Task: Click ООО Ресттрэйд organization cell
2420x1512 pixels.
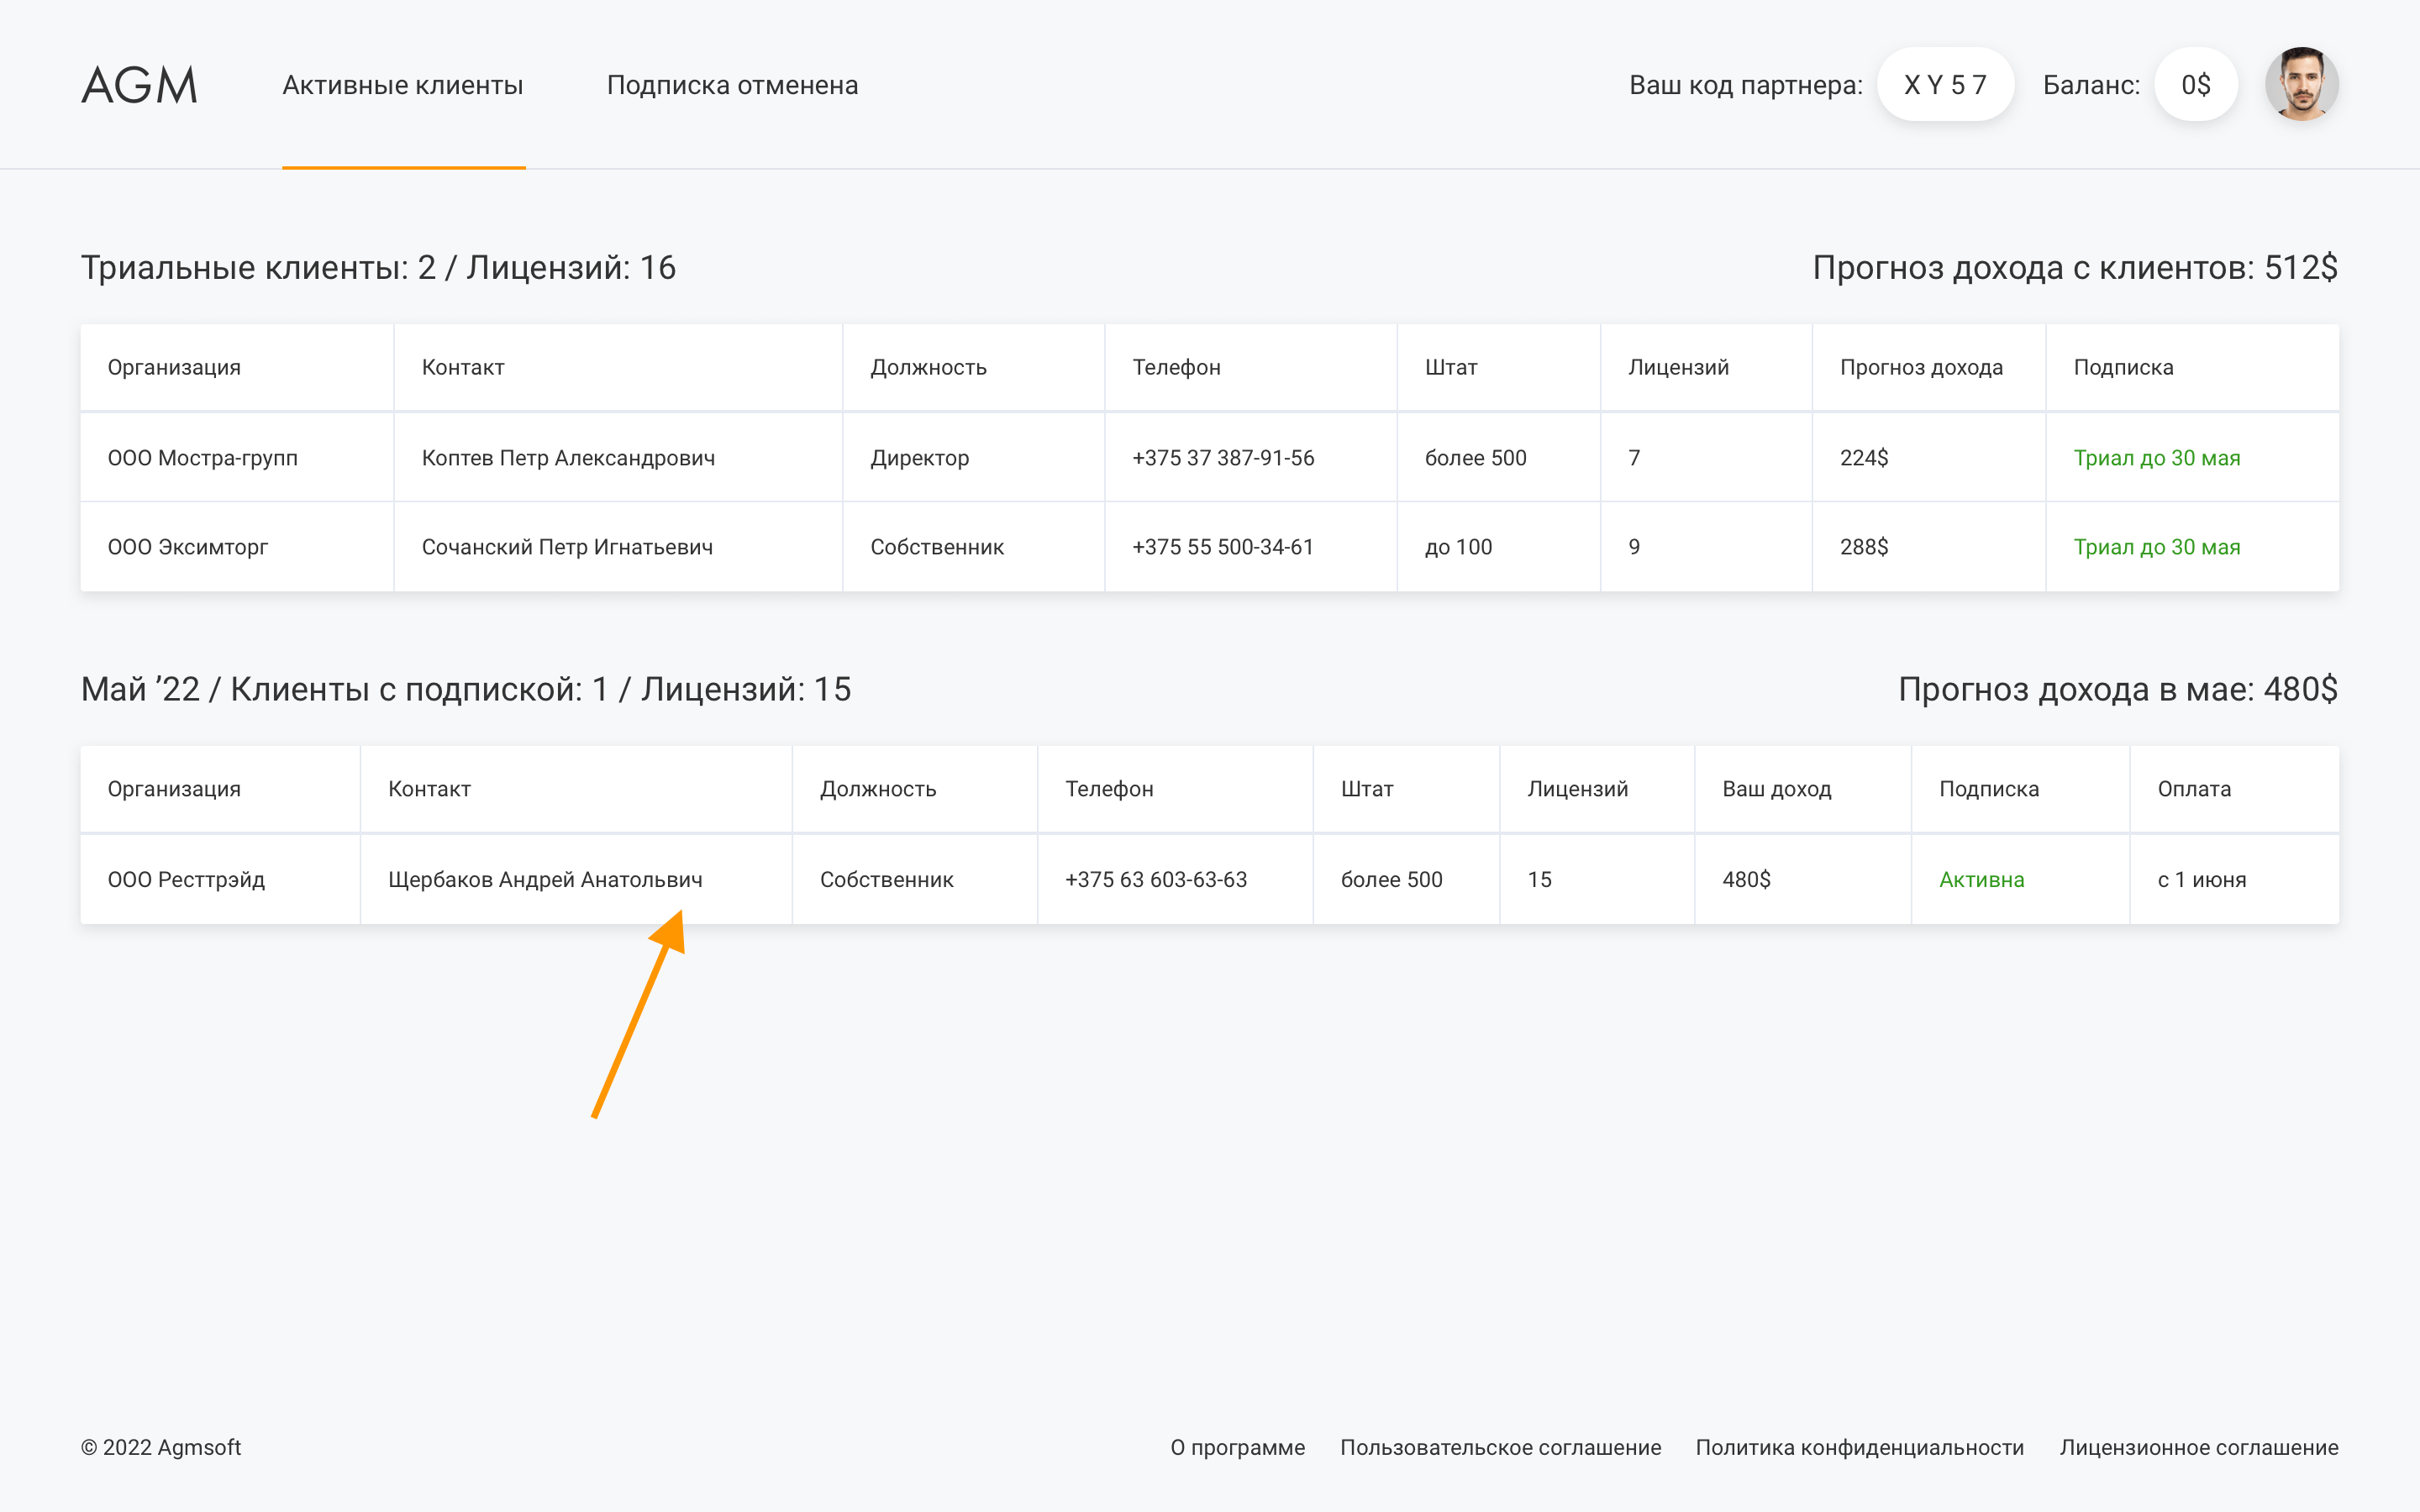Action: pos(186,880)
